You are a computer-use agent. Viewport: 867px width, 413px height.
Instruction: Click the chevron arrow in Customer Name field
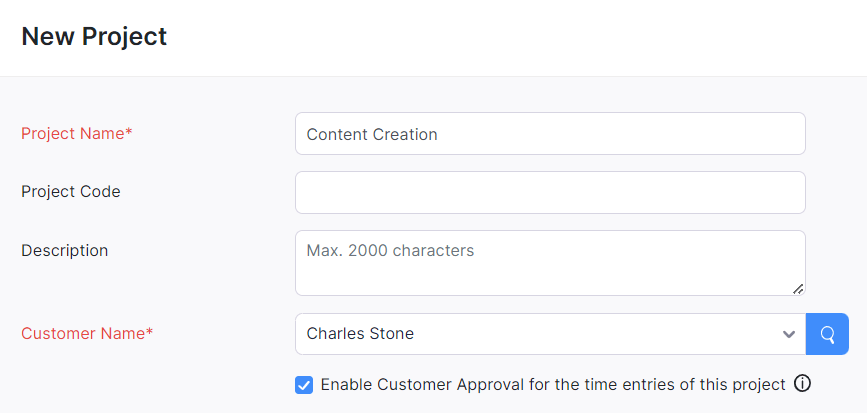coord(789,334)
